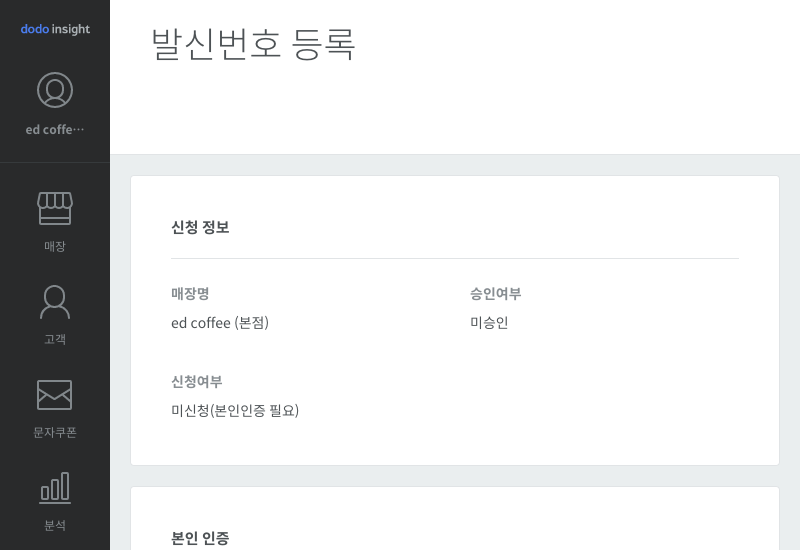The height and width of the screenshot is (550, 800).
Task: Click the 신청여부 field label
Action: tap(197, 382)
